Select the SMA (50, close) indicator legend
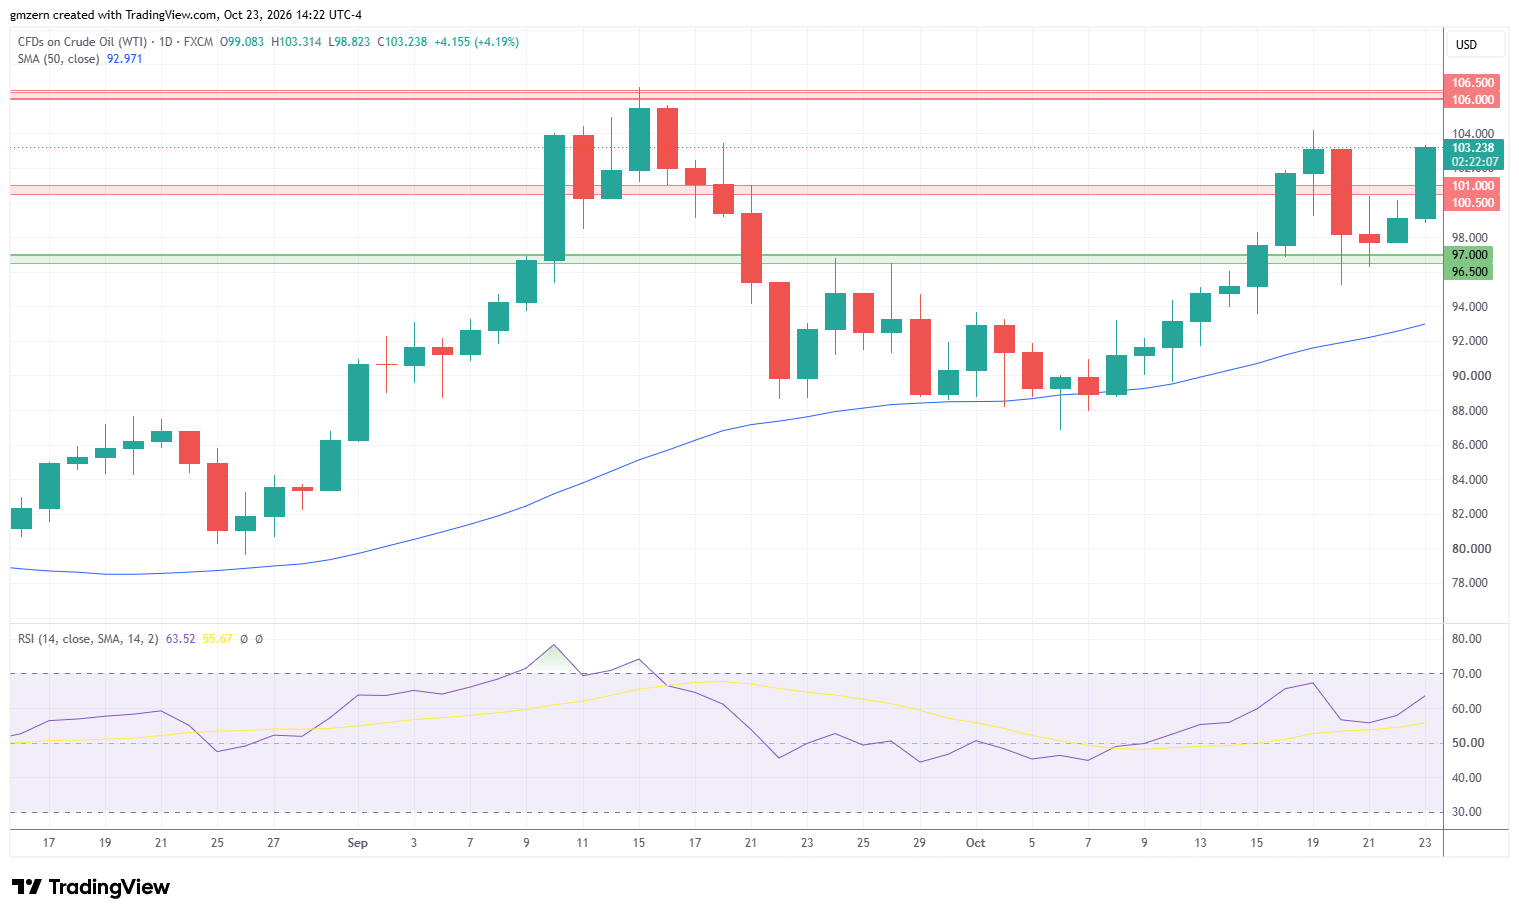Viewport: 1519px width, 917px height. [58, 59]
